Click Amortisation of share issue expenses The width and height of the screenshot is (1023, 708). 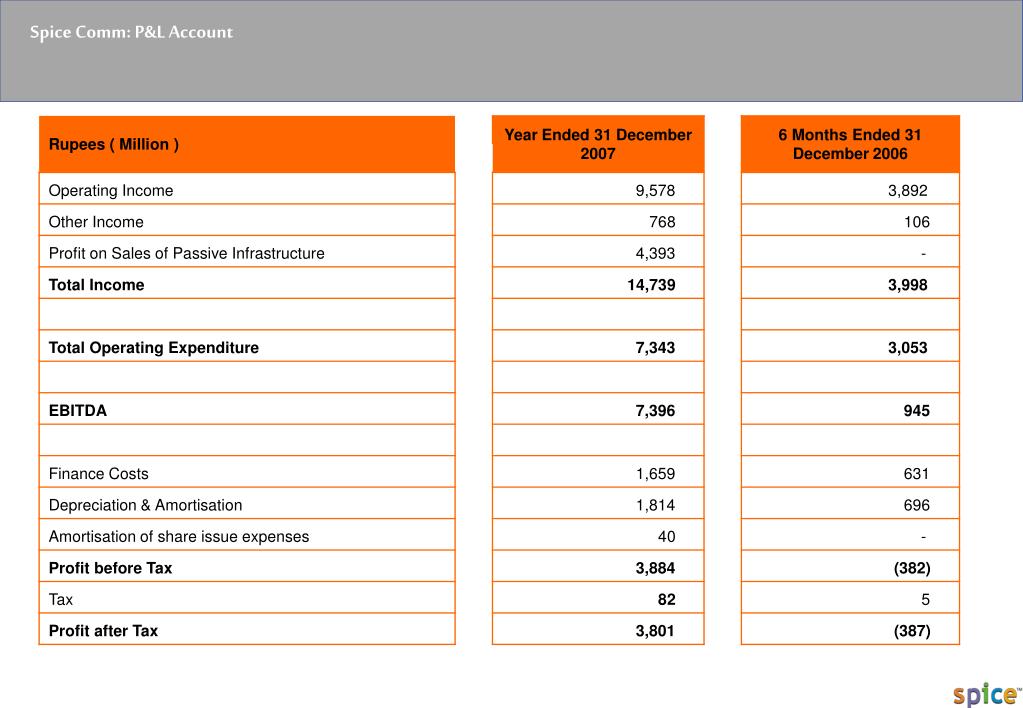point(179,536)
